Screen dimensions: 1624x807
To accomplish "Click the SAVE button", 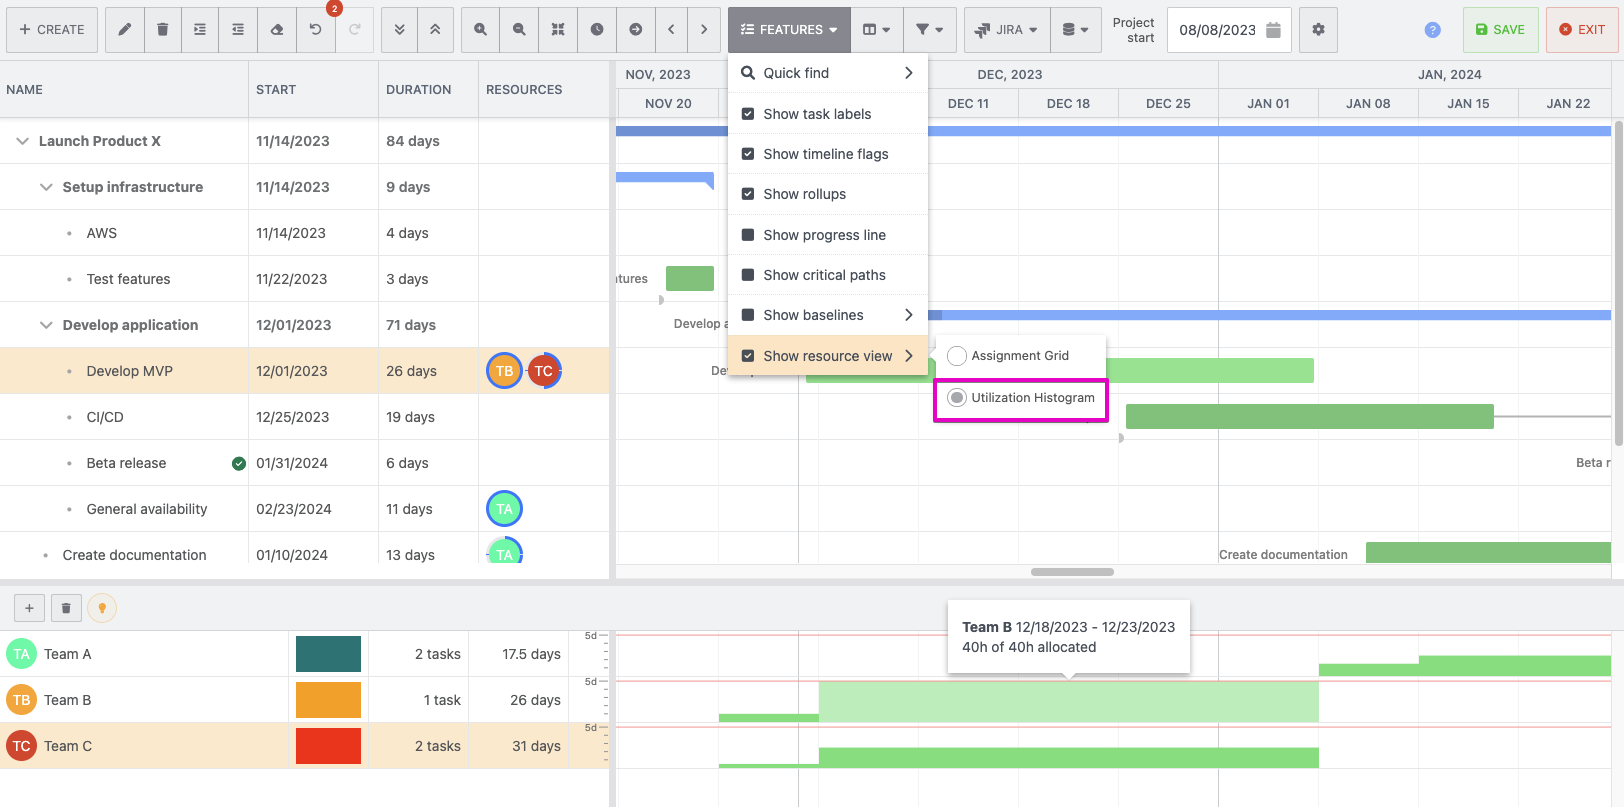I will pos(1500,30).
